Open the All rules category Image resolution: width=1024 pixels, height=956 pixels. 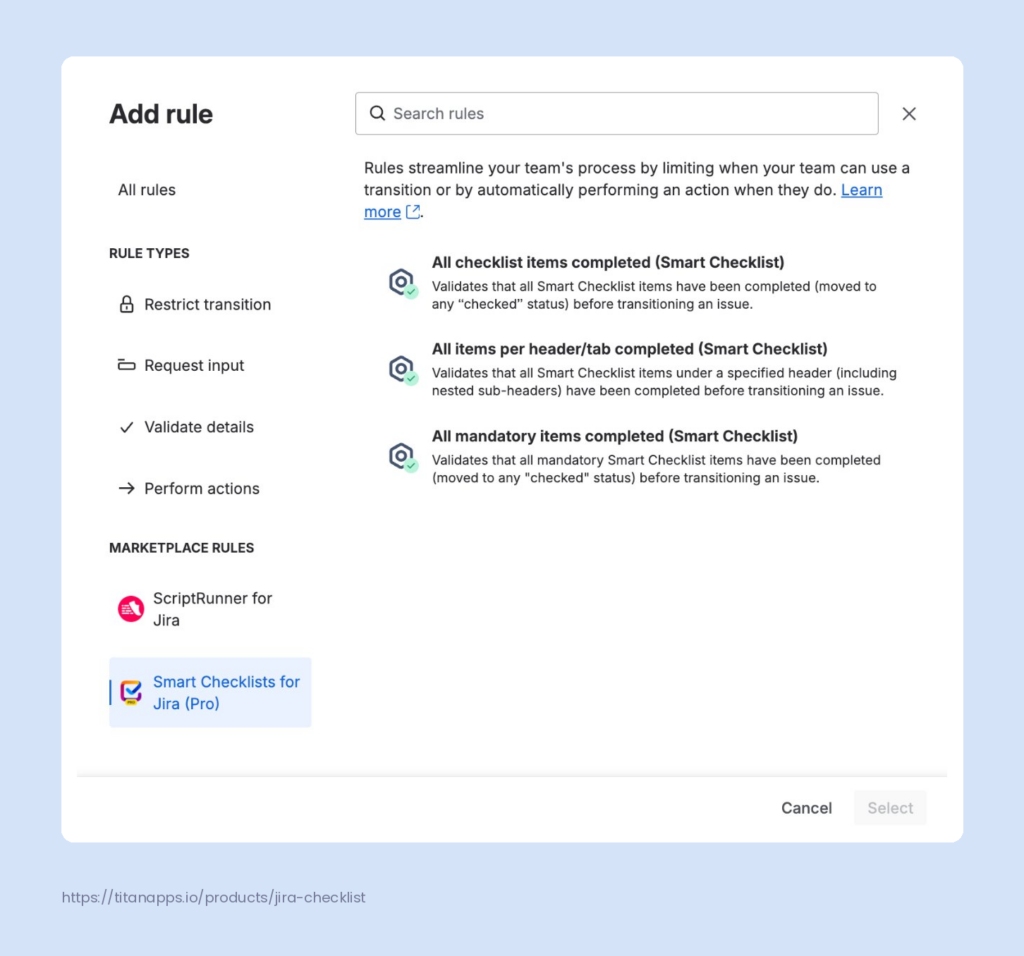click(x=147, y=190)
